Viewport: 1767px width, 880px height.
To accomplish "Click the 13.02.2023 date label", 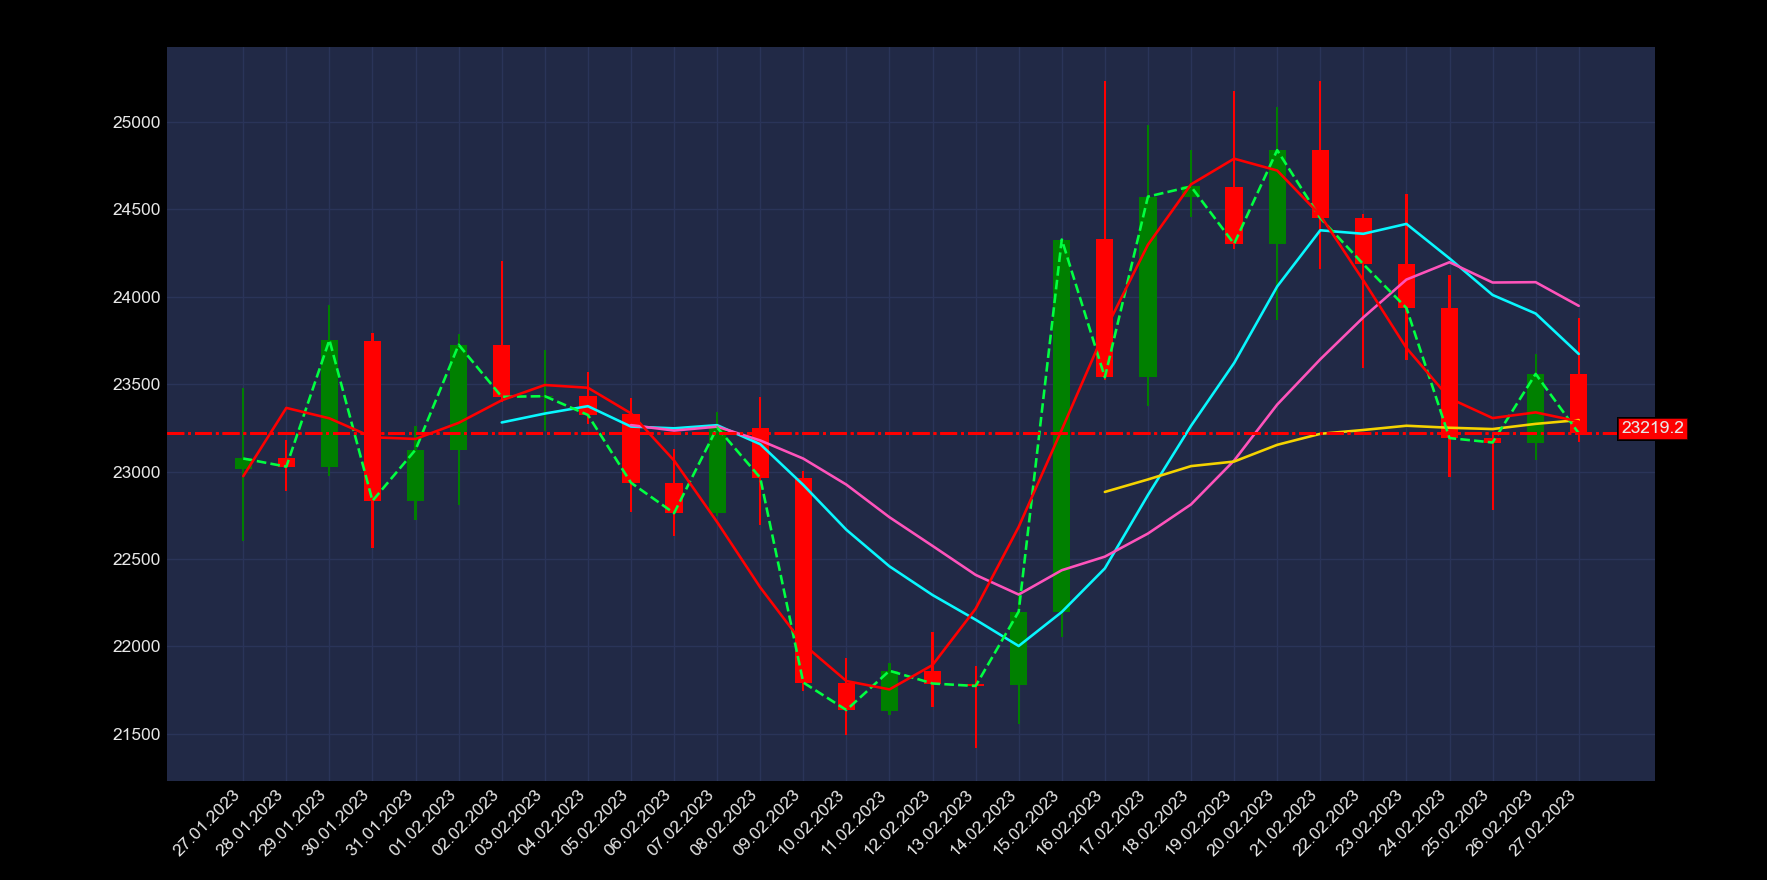I will 939,823.
